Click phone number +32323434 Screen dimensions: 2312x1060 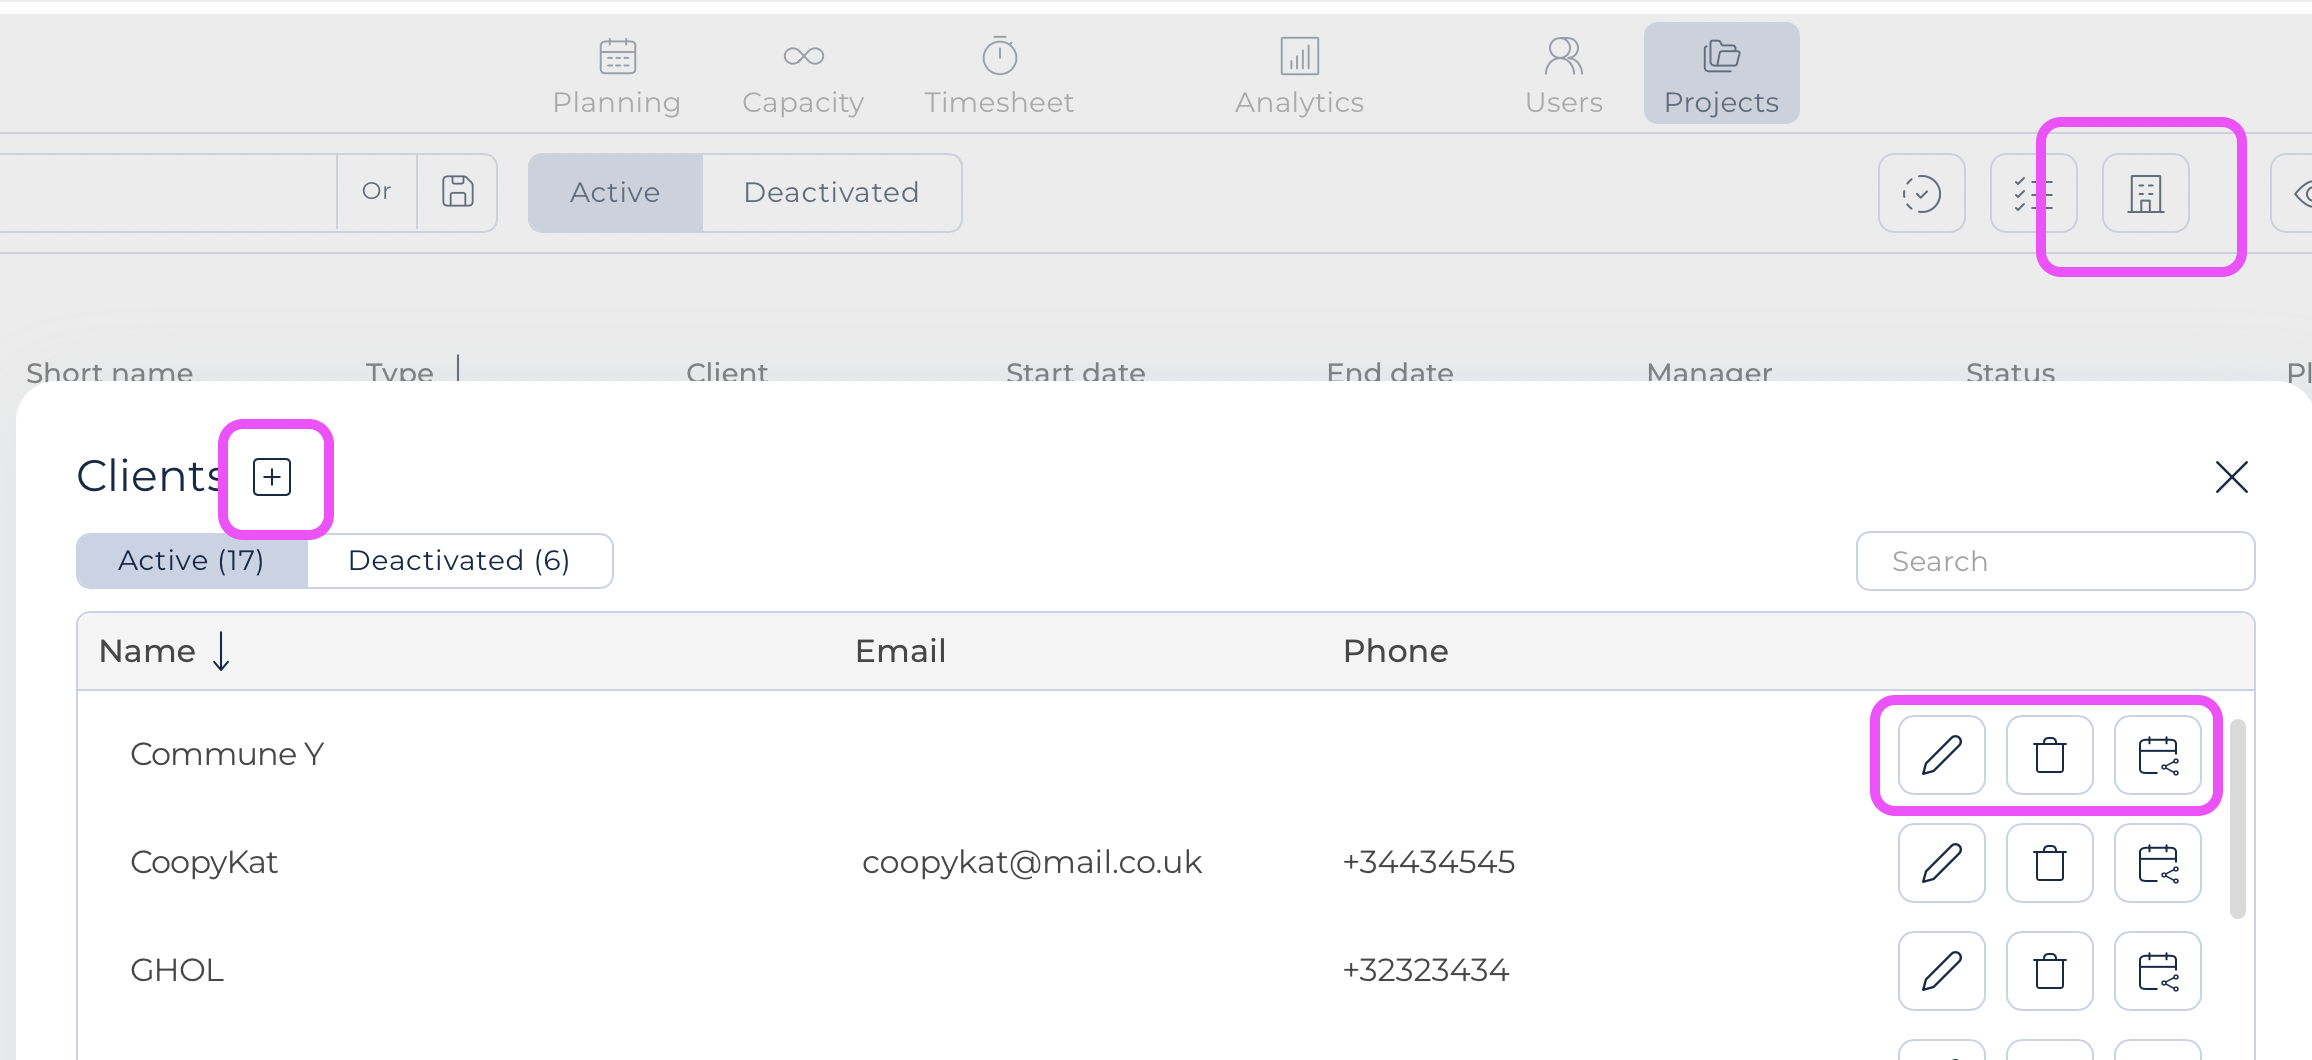click(x=1425, y=970)
